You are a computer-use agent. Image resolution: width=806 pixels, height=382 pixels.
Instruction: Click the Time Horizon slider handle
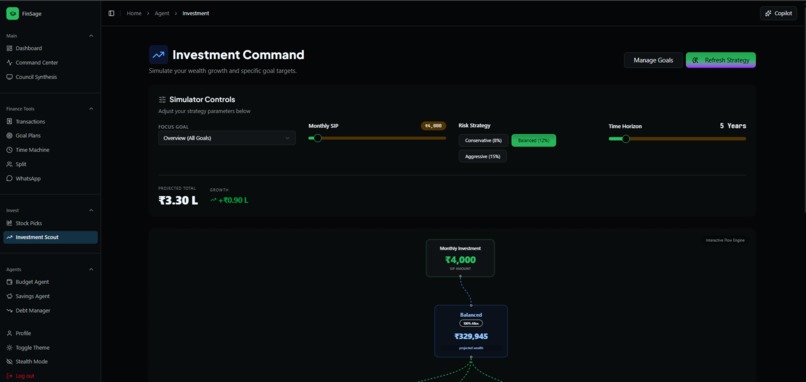point(626,139)
